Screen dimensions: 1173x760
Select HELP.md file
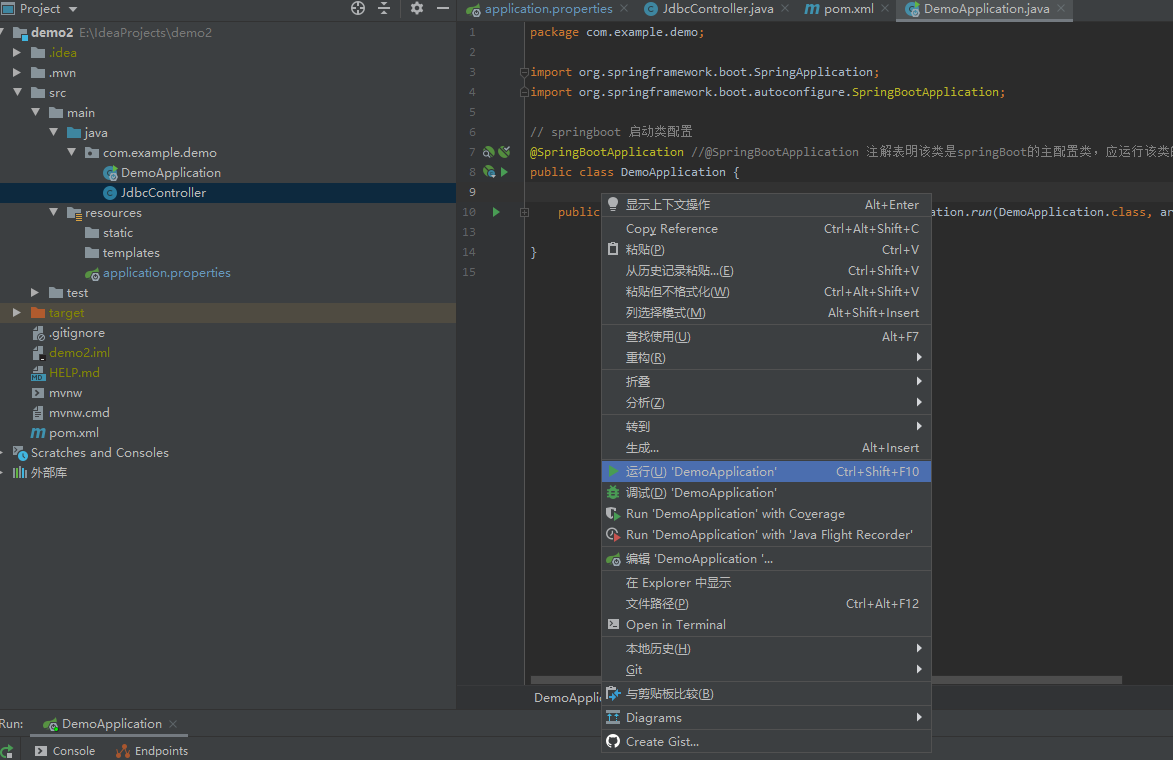(x=74, y=373)
